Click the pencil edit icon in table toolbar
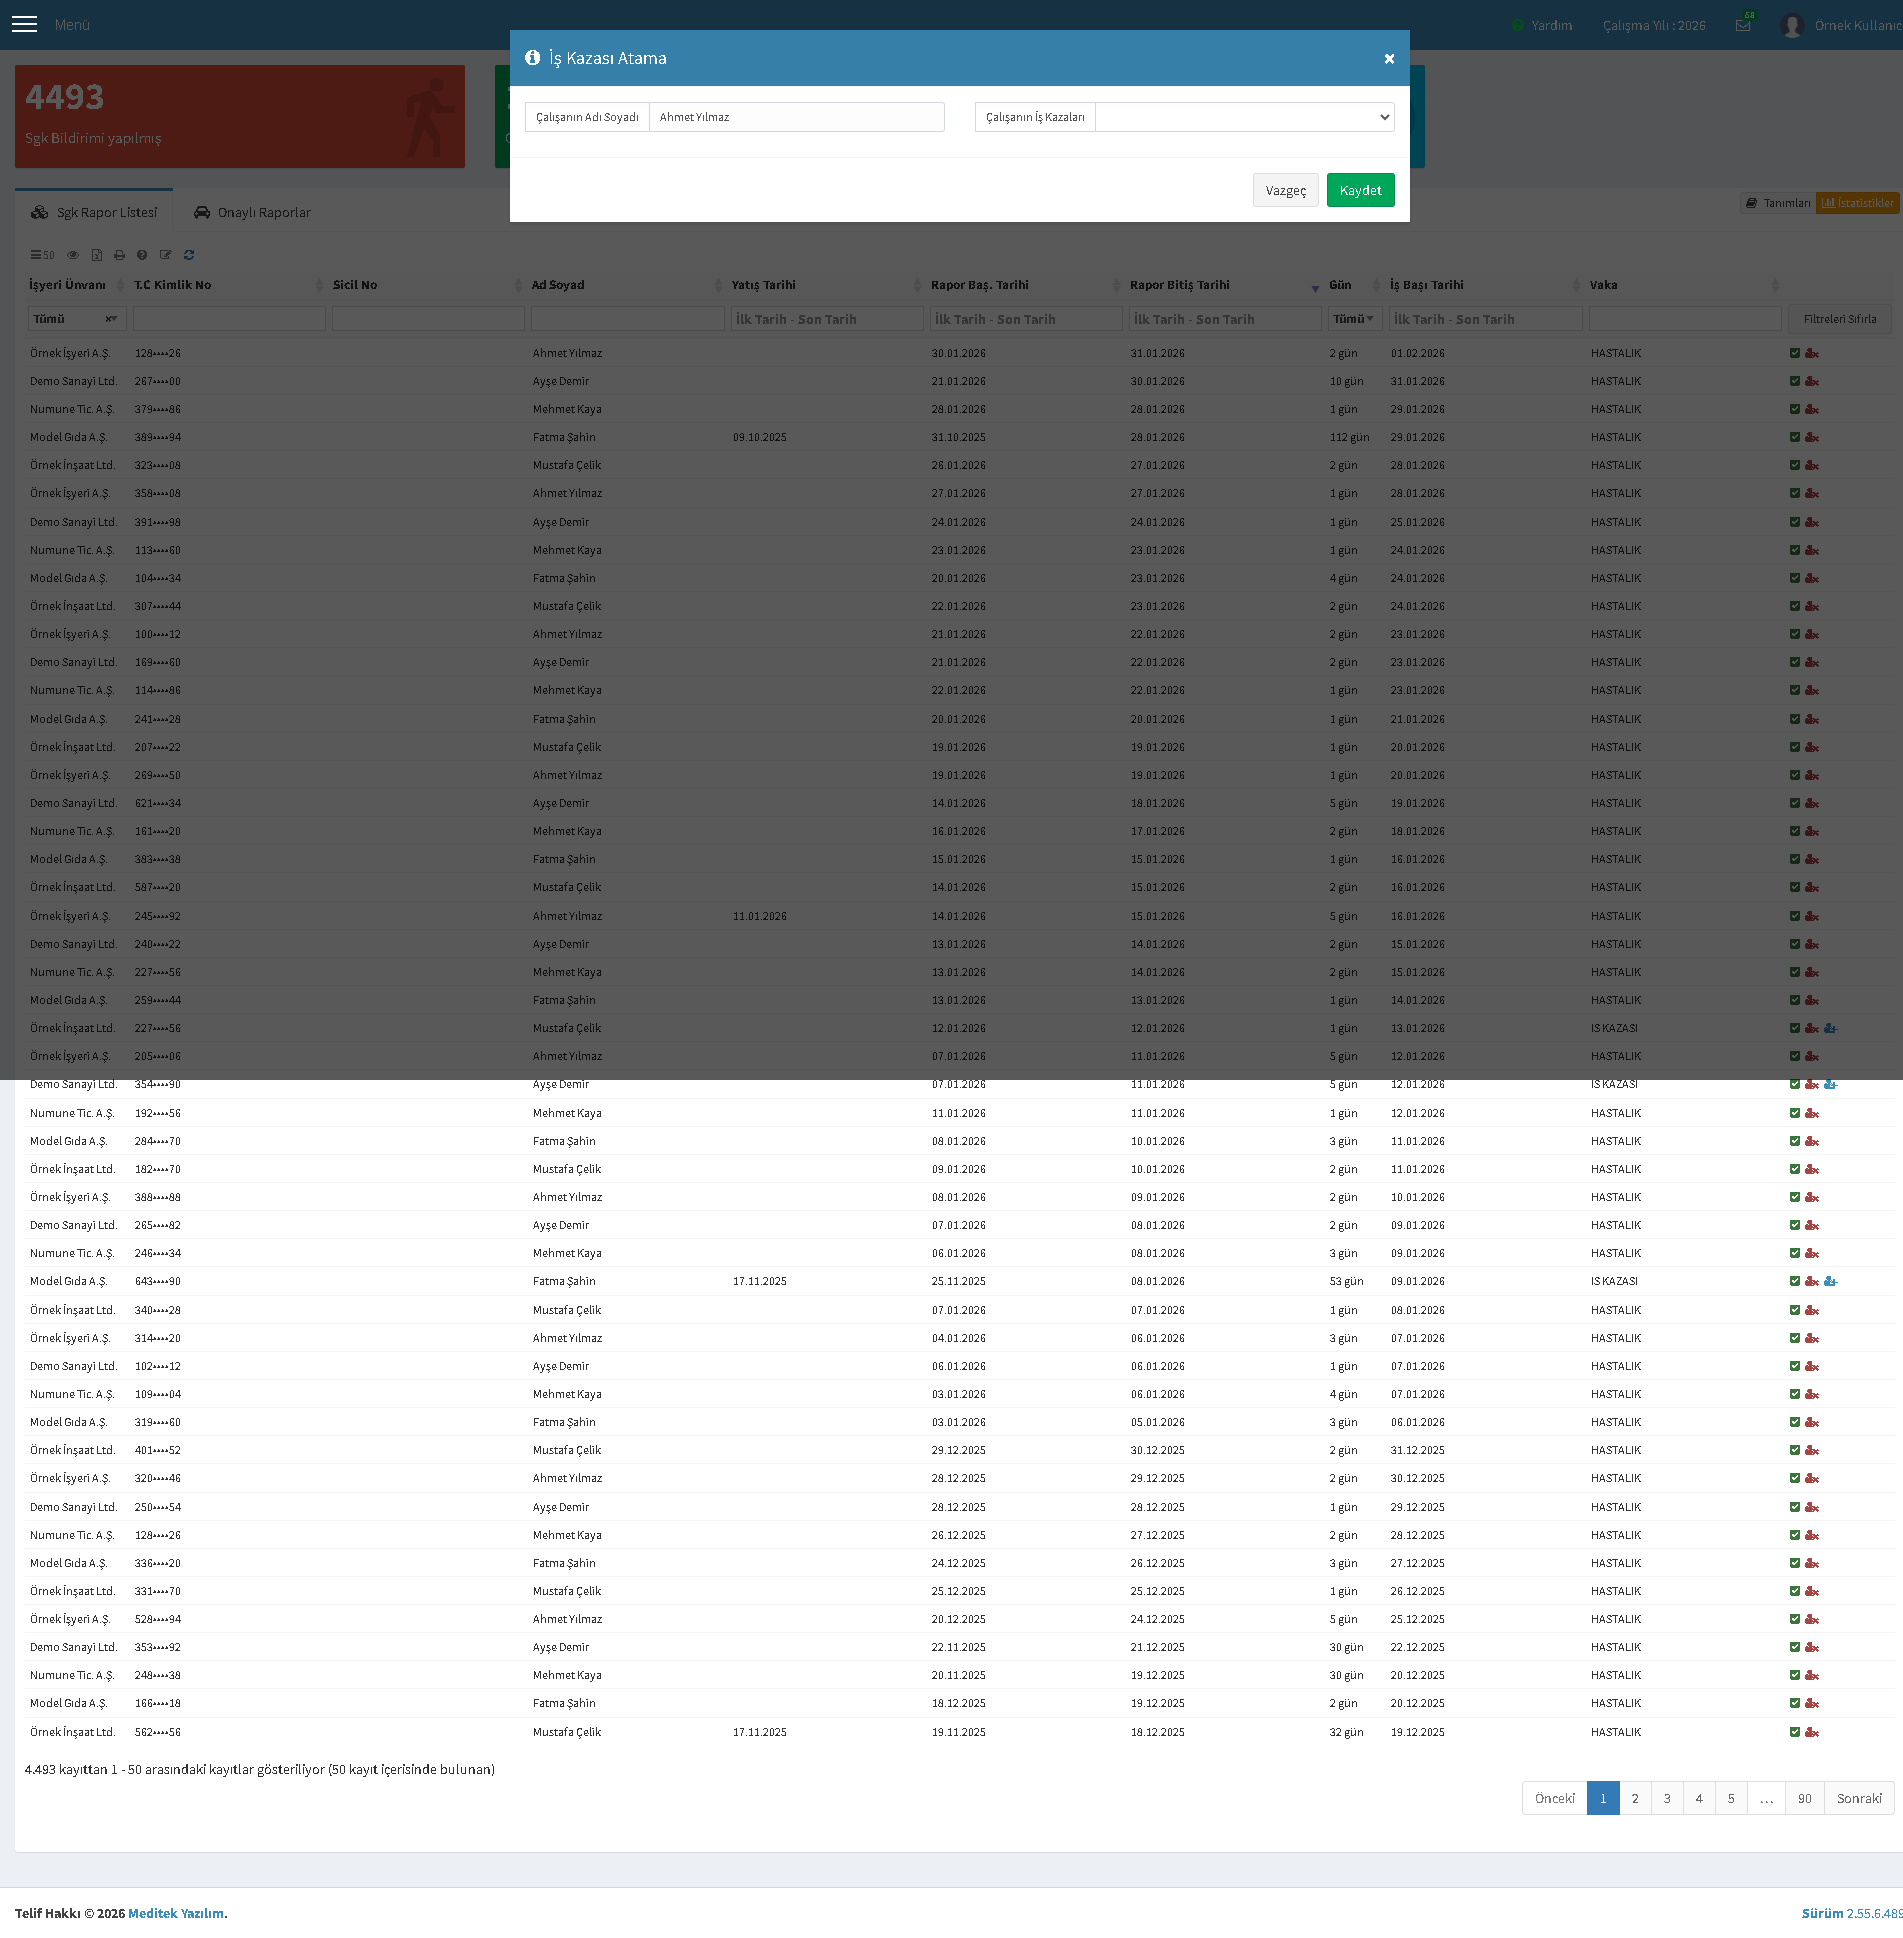The width and height of the screenshot is (1903, 1938). (x=166, y=255)
